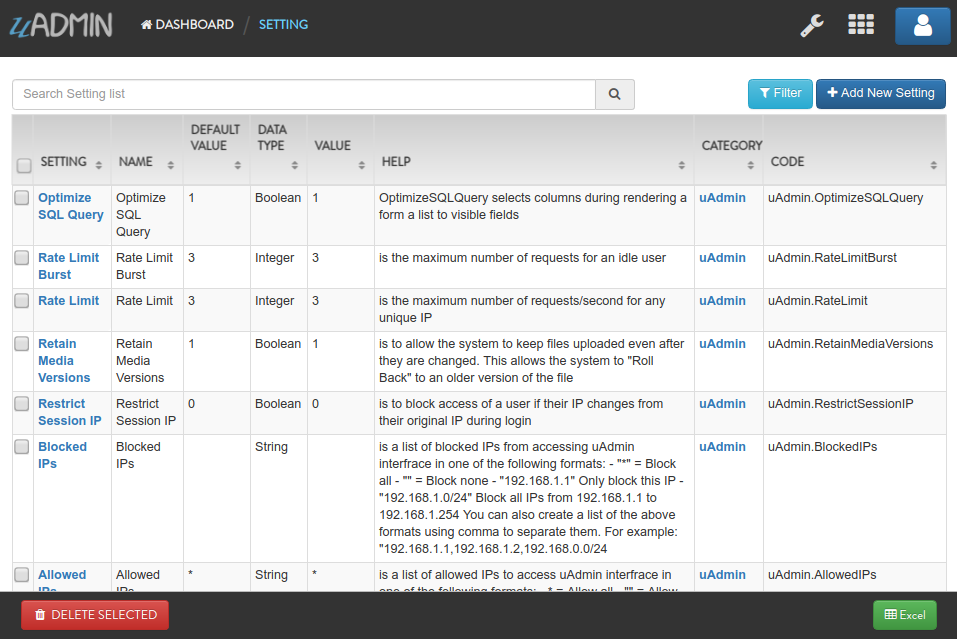Viewport: 957px width, 639px height.
Task: Check the Restrict Session IP row checkbox
Action: tap(21, 403)
